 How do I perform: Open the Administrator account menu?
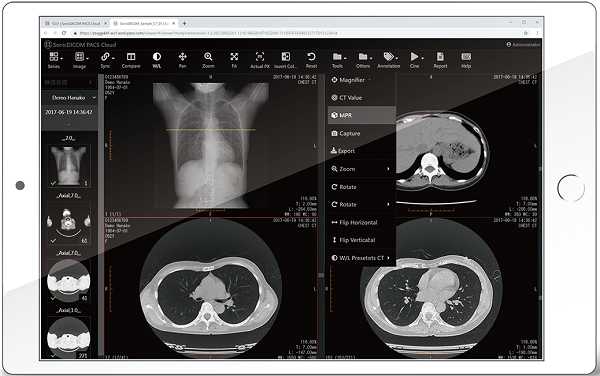click(523, 44)
